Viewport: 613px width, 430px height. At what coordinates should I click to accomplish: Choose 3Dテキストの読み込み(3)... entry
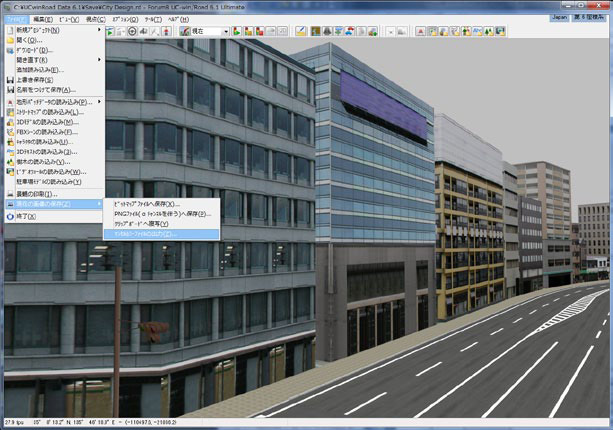point(54,152)
